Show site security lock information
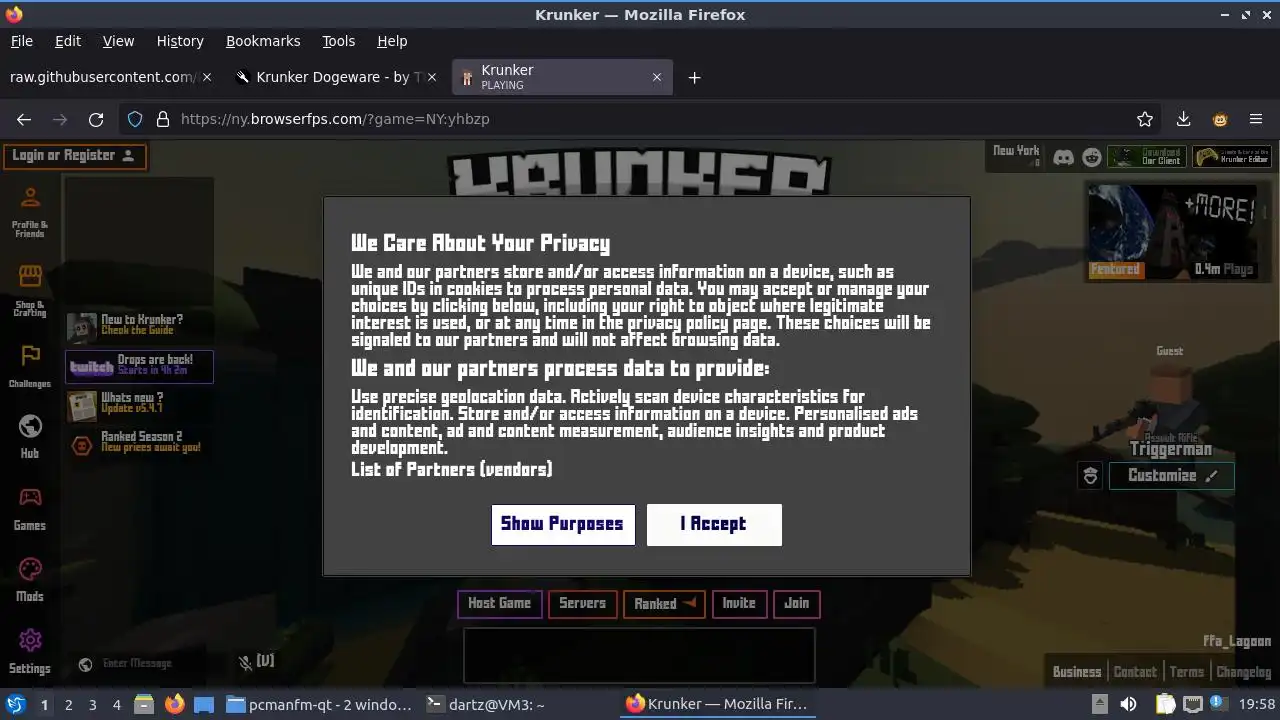 click(163, 119)
